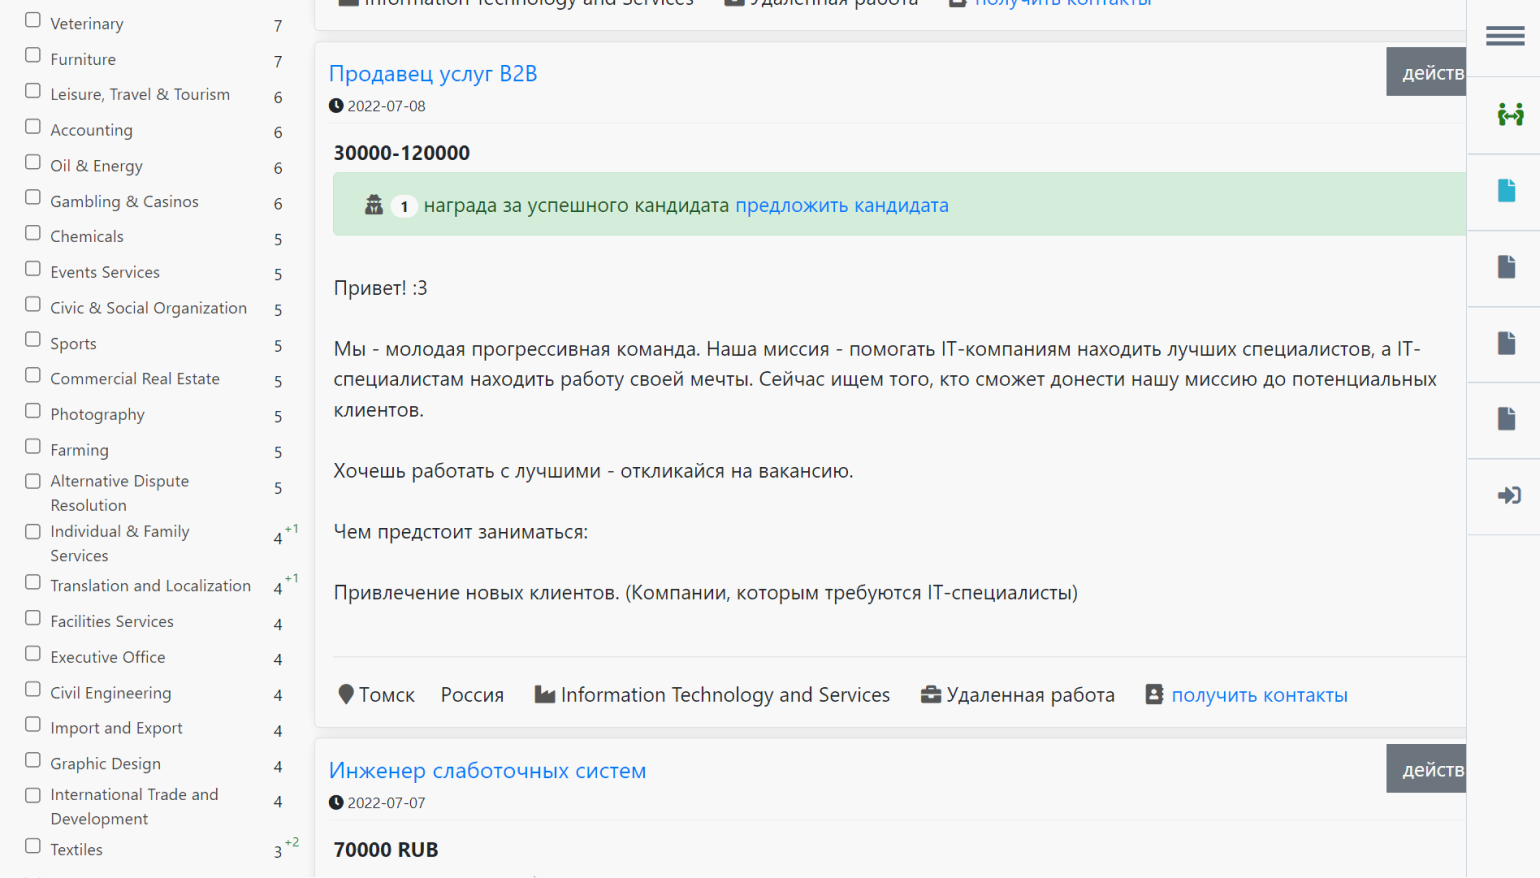Open the Инженер слаботочных систем vacancy
The width and height of the screenshot is (1540, 878).
[487, 771]
